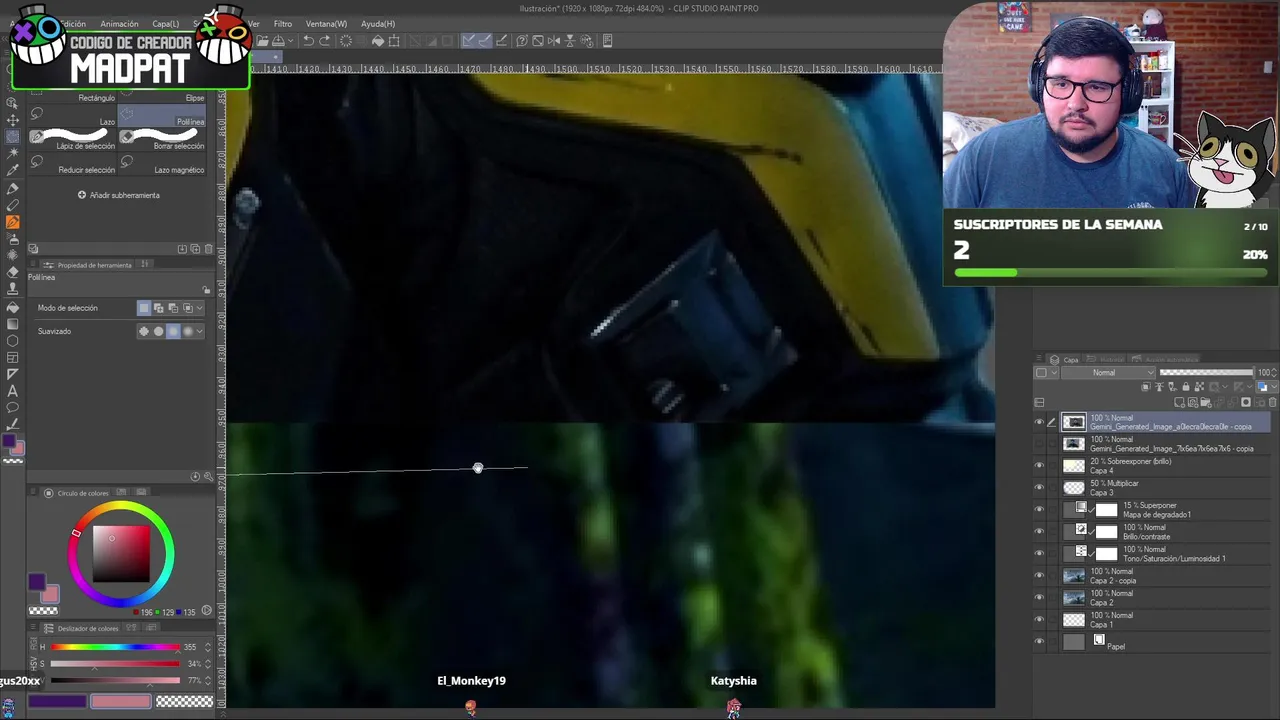Screen dimensions: 1280x720
Task: Hide the Capa 3 layer
Action: click(x=1039, y=488)
